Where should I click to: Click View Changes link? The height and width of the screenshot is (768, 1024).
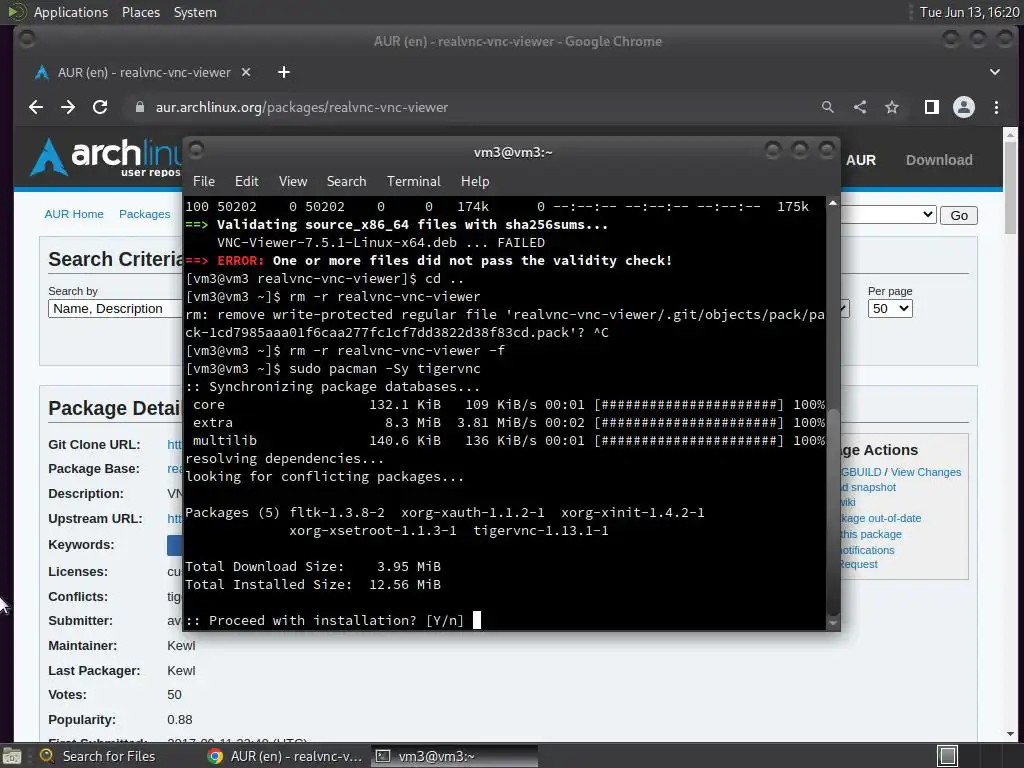tap(925, 472)
